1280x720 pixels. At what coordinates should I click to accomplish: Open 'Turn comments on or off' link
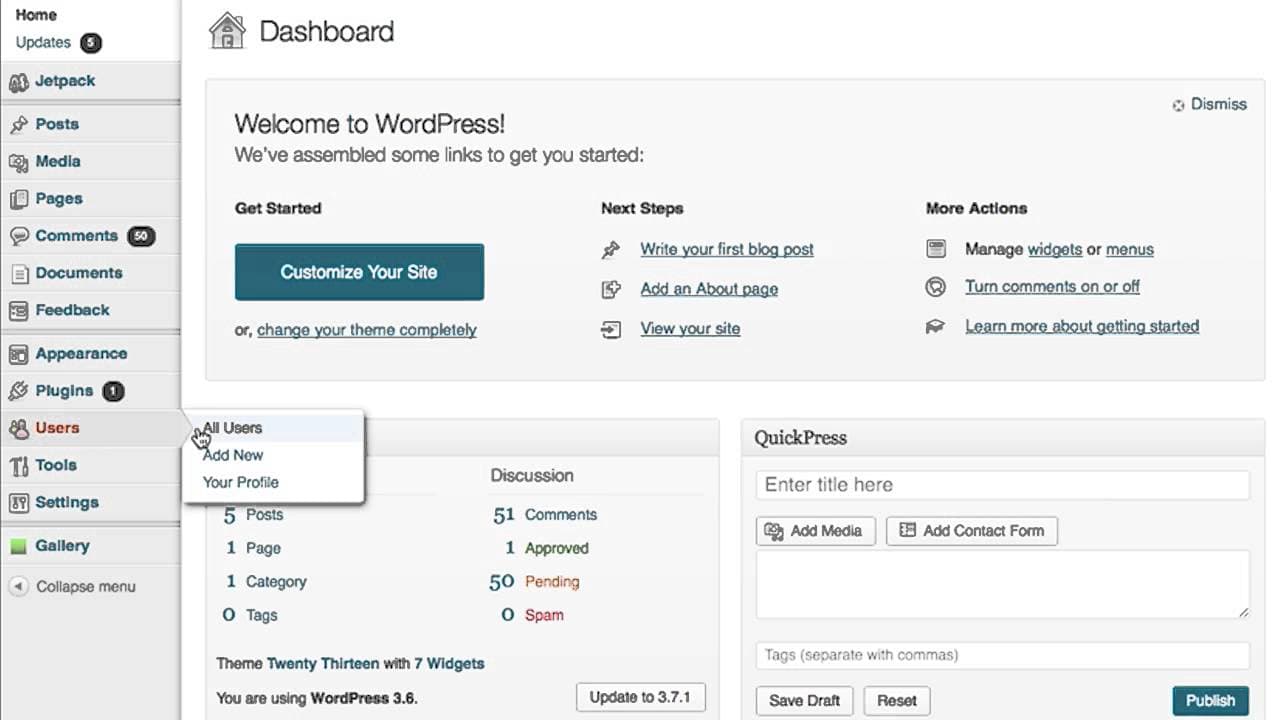point(1052,286)
